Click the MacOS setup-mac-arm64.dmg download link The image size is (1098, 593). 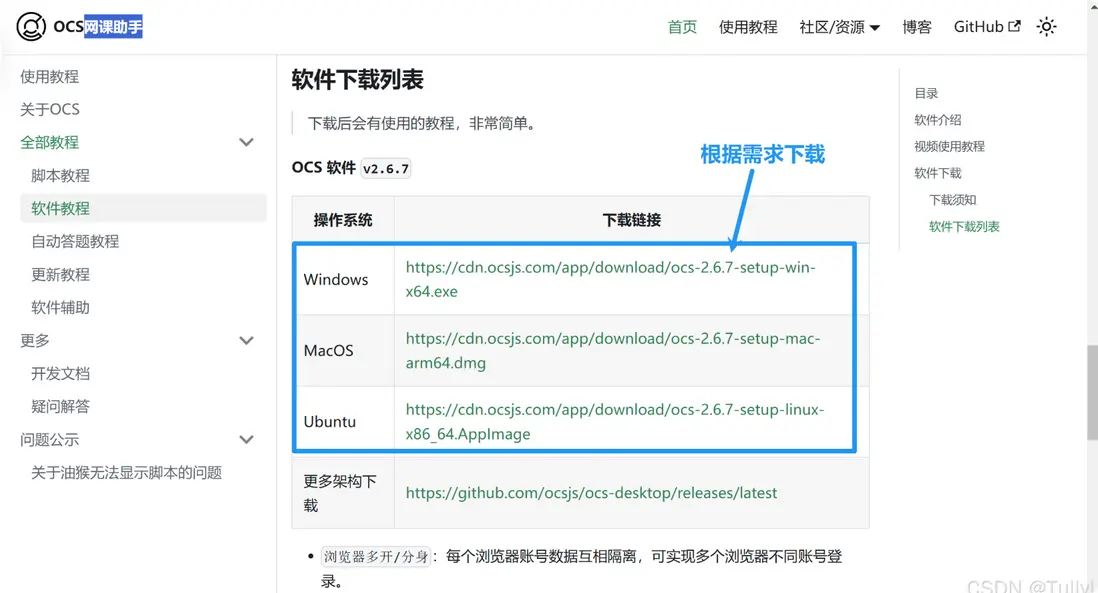pyautogui.click(x=613, y=350)
